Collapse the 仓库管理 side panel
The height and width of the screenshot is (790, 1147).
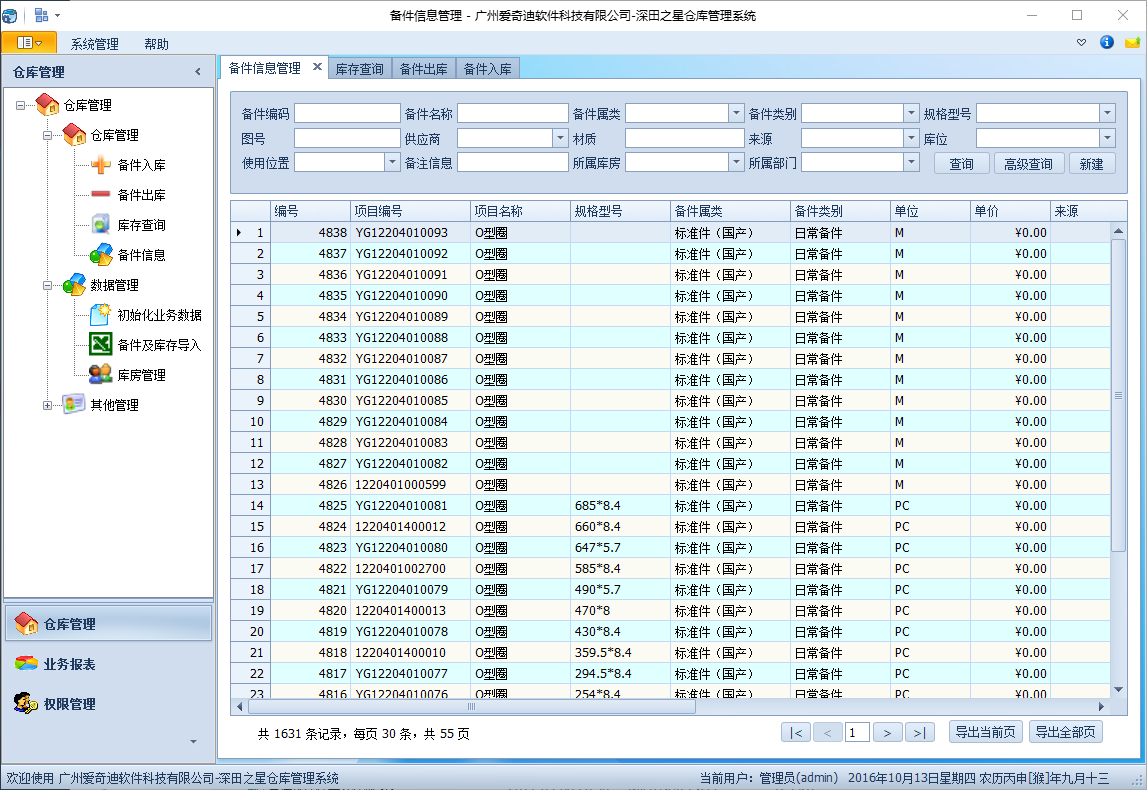(x=198, y=72)
